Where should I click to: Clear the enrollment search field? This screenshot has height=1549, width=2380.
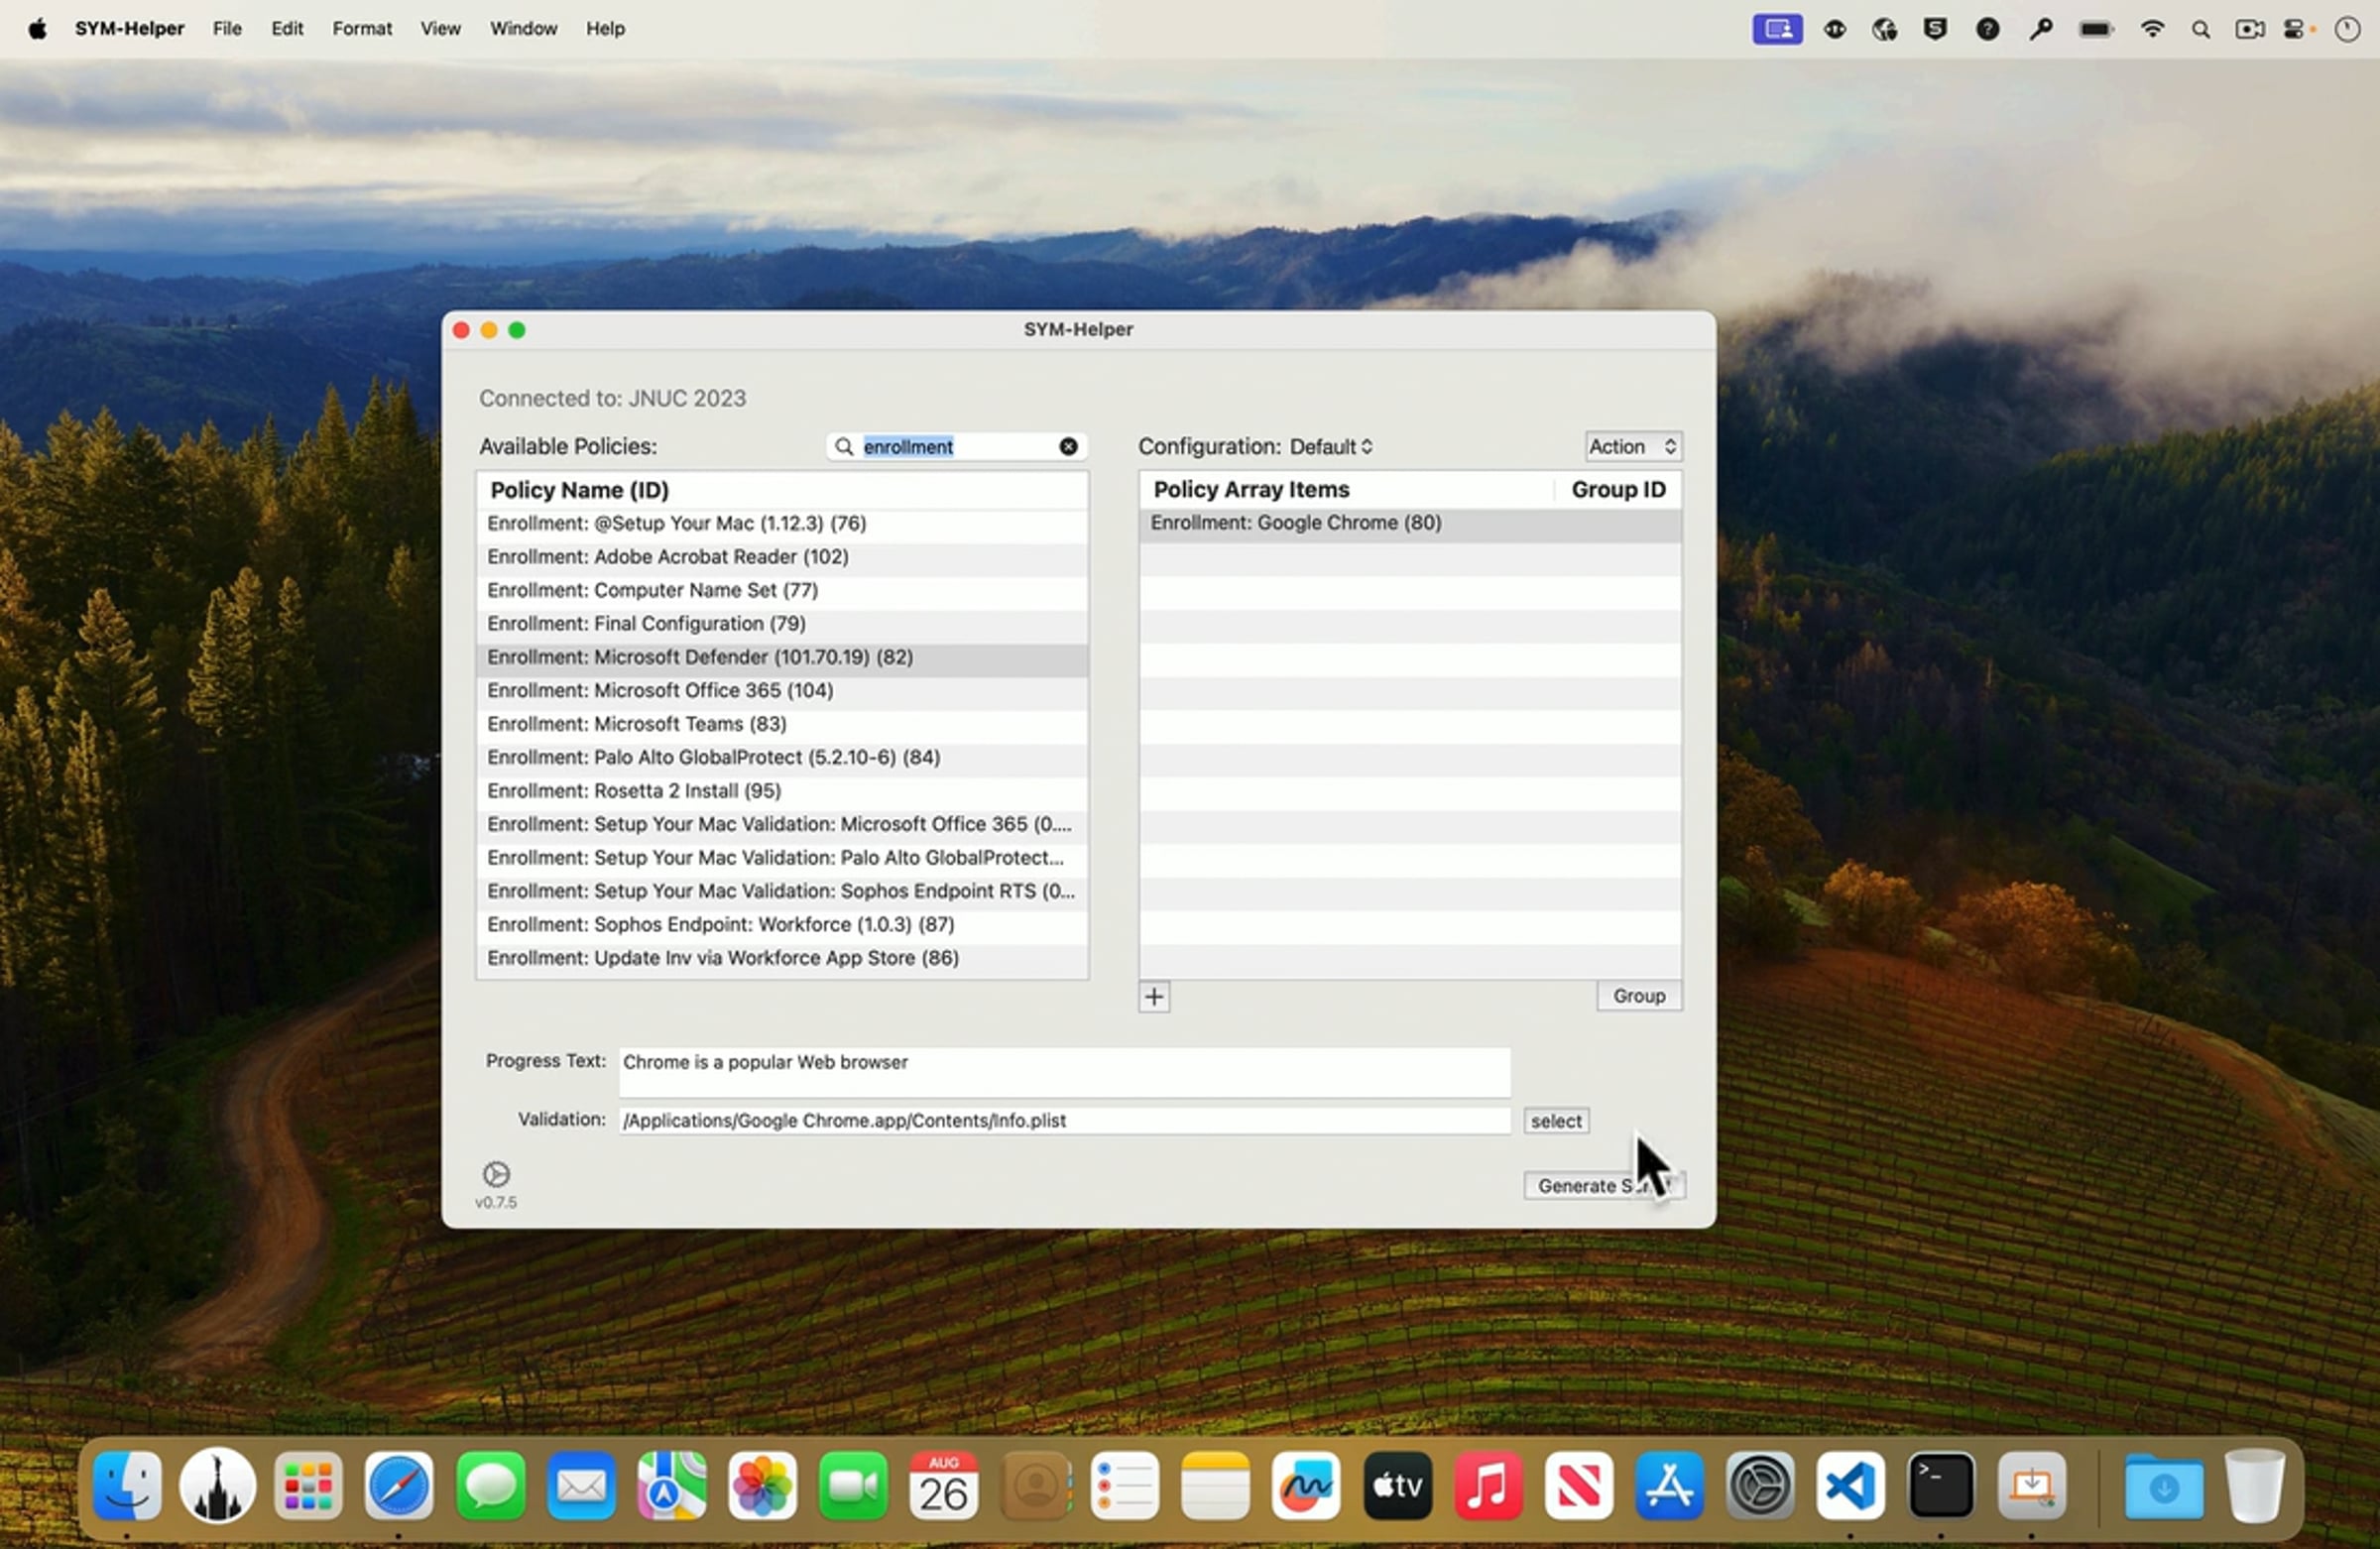pyautogui.click(x=1068, y=446)
